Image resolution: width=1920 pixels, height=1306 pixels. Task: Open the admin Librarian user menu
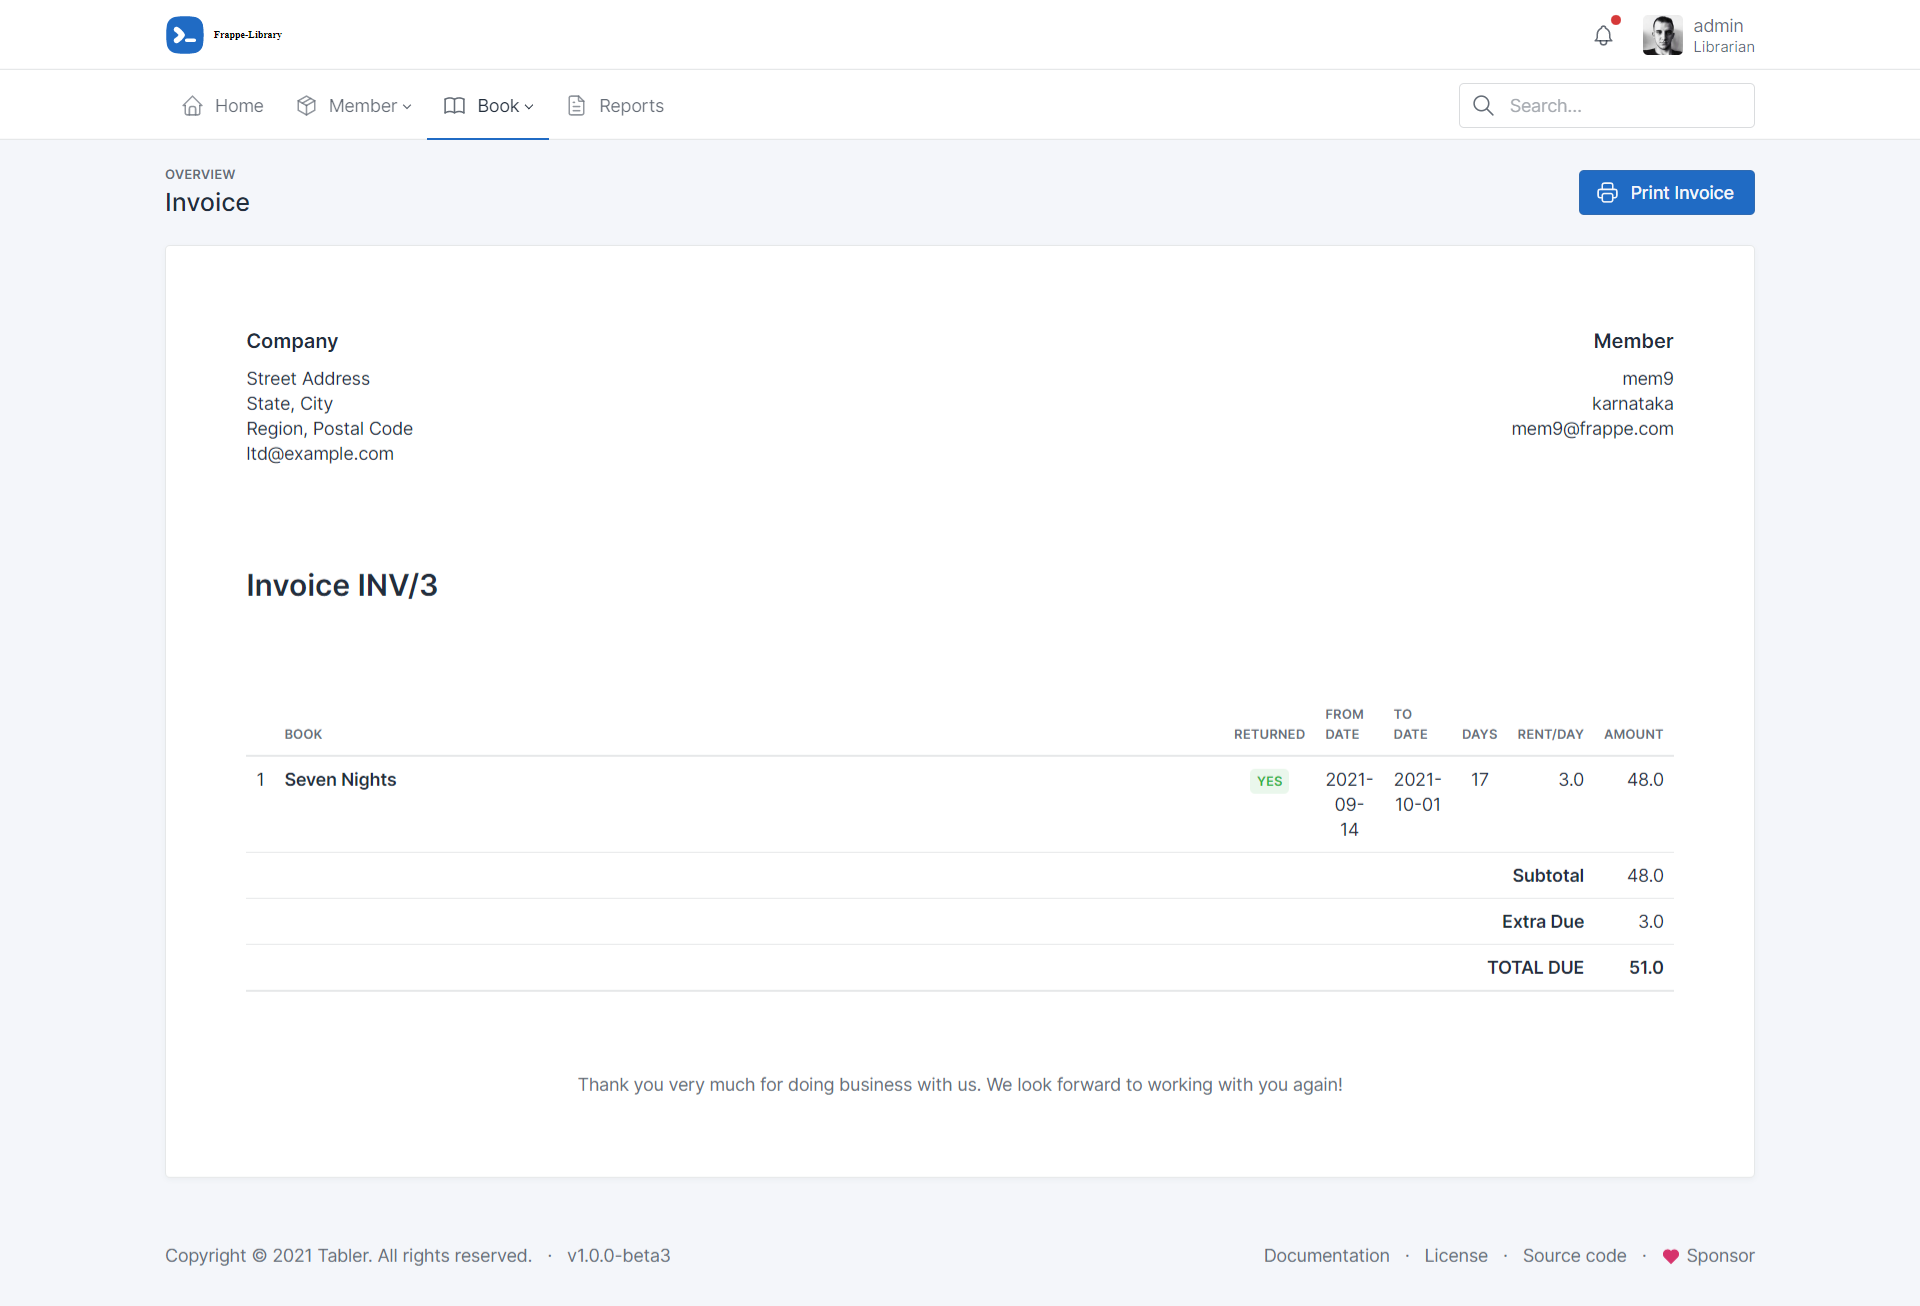pos(1723,36)
